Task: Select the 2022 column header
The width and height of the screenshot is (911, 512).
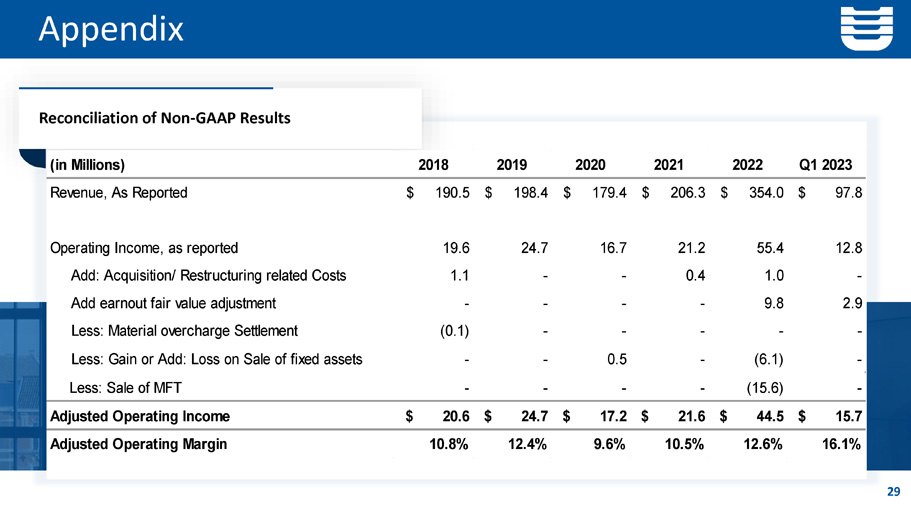Action: pyautogui.click(x=749, y=165)
